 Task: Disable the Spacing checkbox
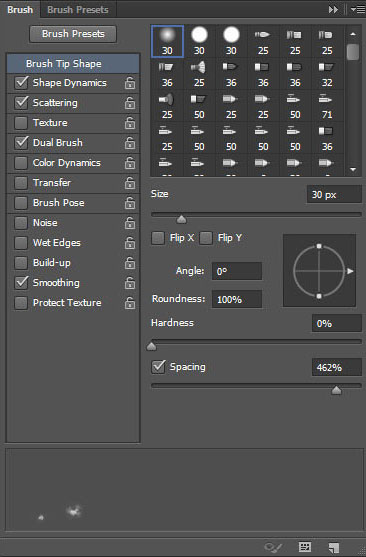tap(158, 367)
